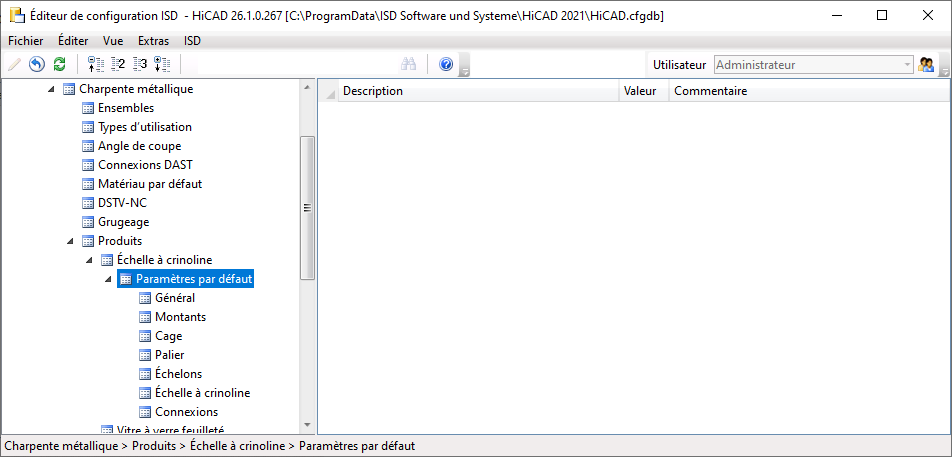Click the pencil edit icon in toolbar
The height and width of the screenshot is (457, 952).
15,64
